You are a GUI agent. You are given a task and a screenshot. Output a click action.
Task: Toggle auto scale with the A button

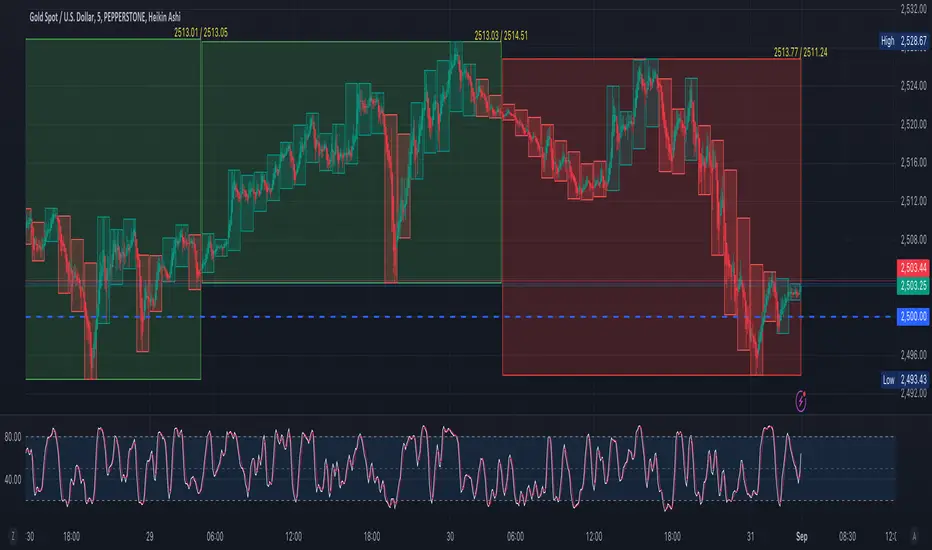[x=915, y=535]
